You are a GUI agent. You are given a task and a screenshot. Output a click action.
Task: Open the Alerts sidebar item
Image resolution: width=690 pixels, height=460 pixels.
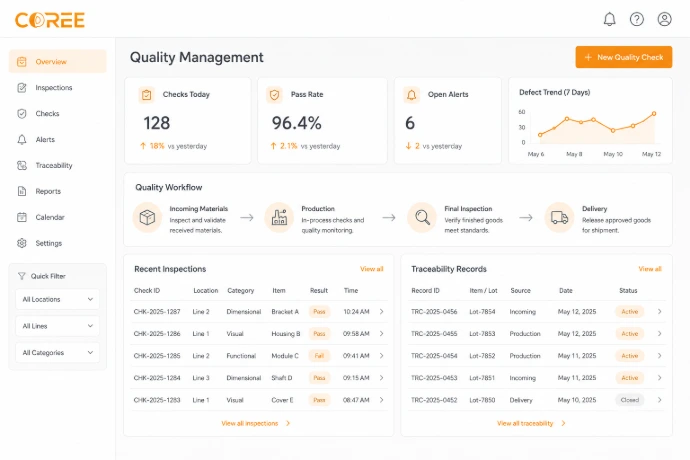pyautogui.click(x=45, y=140)
